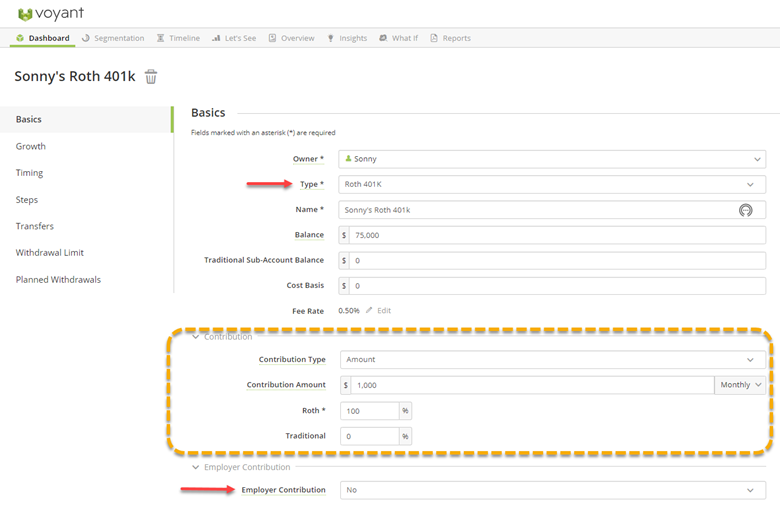The height and width of the screenshot is (512, 780).
Task: Open the Dashboard tab
Action: point(43,38)
